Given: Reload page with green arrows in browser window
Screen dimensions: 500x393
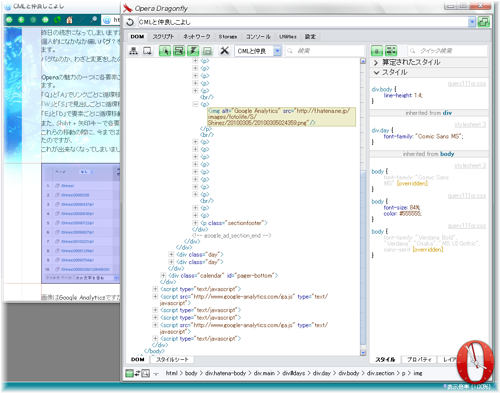Looking at the screenshot, I should tap(57, 20).
